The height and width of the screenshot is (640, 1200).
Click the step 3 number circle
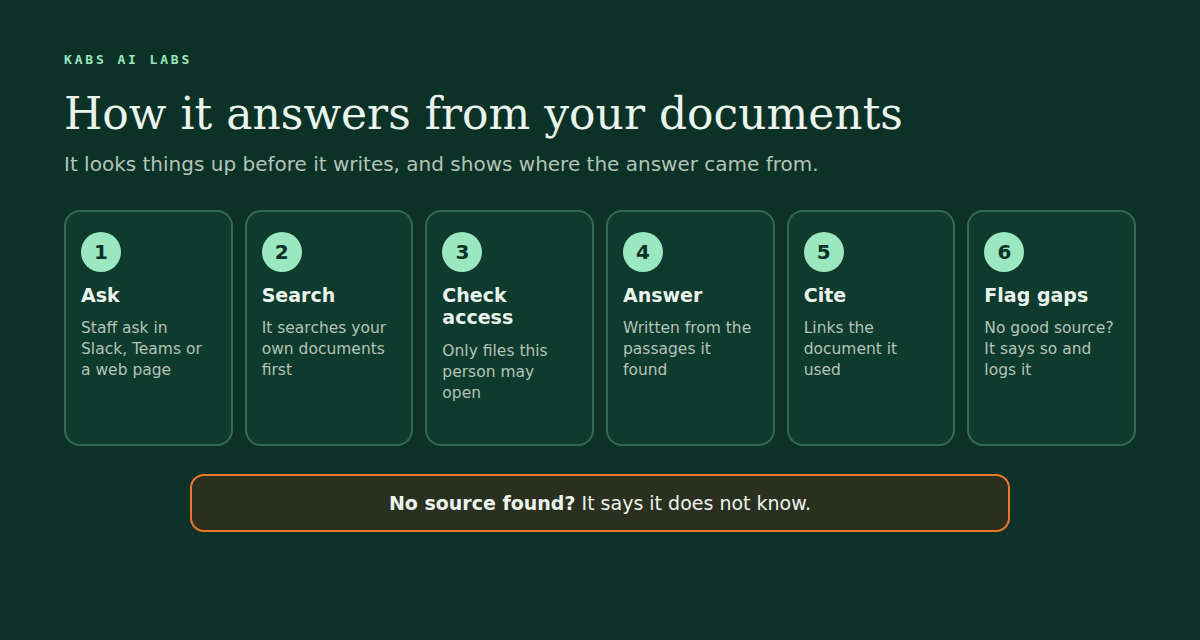tap(462, 252)
